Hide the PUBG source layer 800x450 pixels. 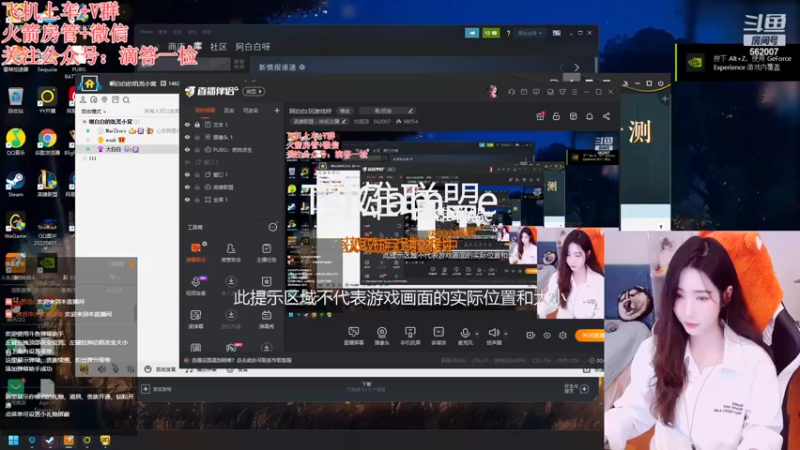[187, 149]
